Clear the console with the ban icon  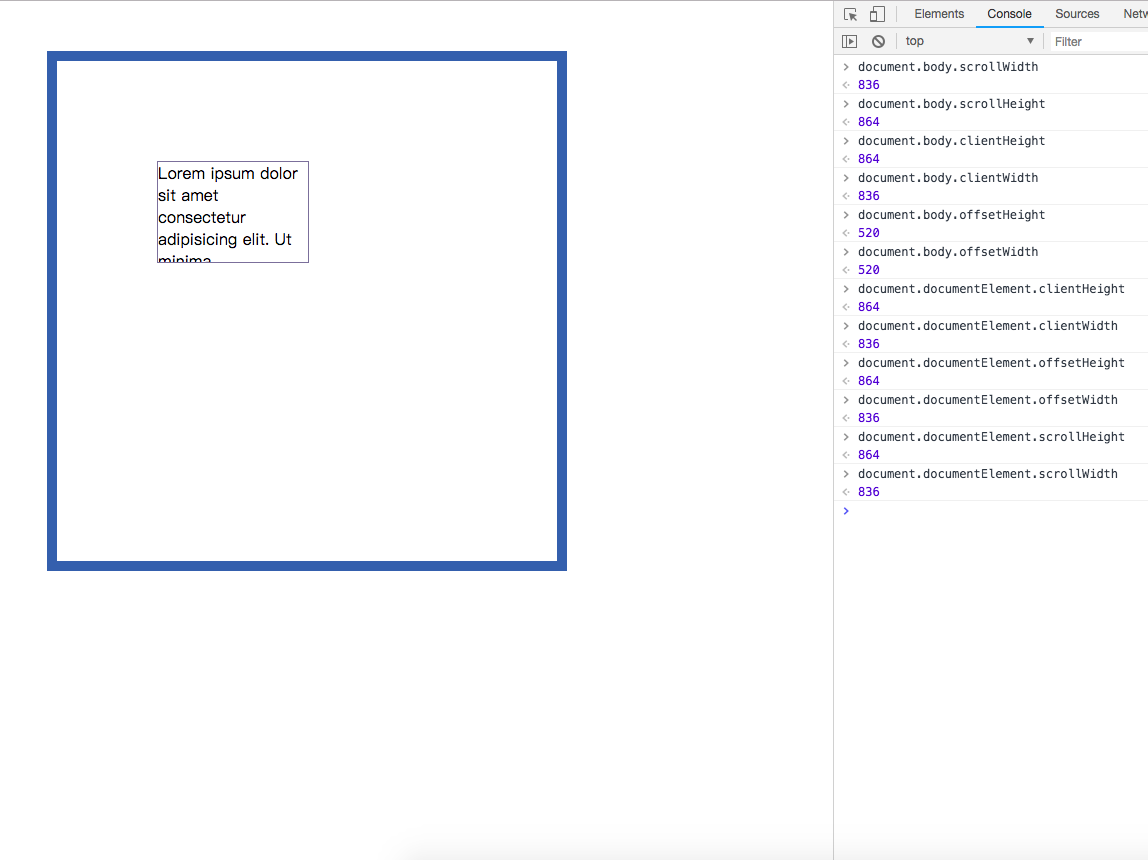pyautogui.click(x=878, y=41)
